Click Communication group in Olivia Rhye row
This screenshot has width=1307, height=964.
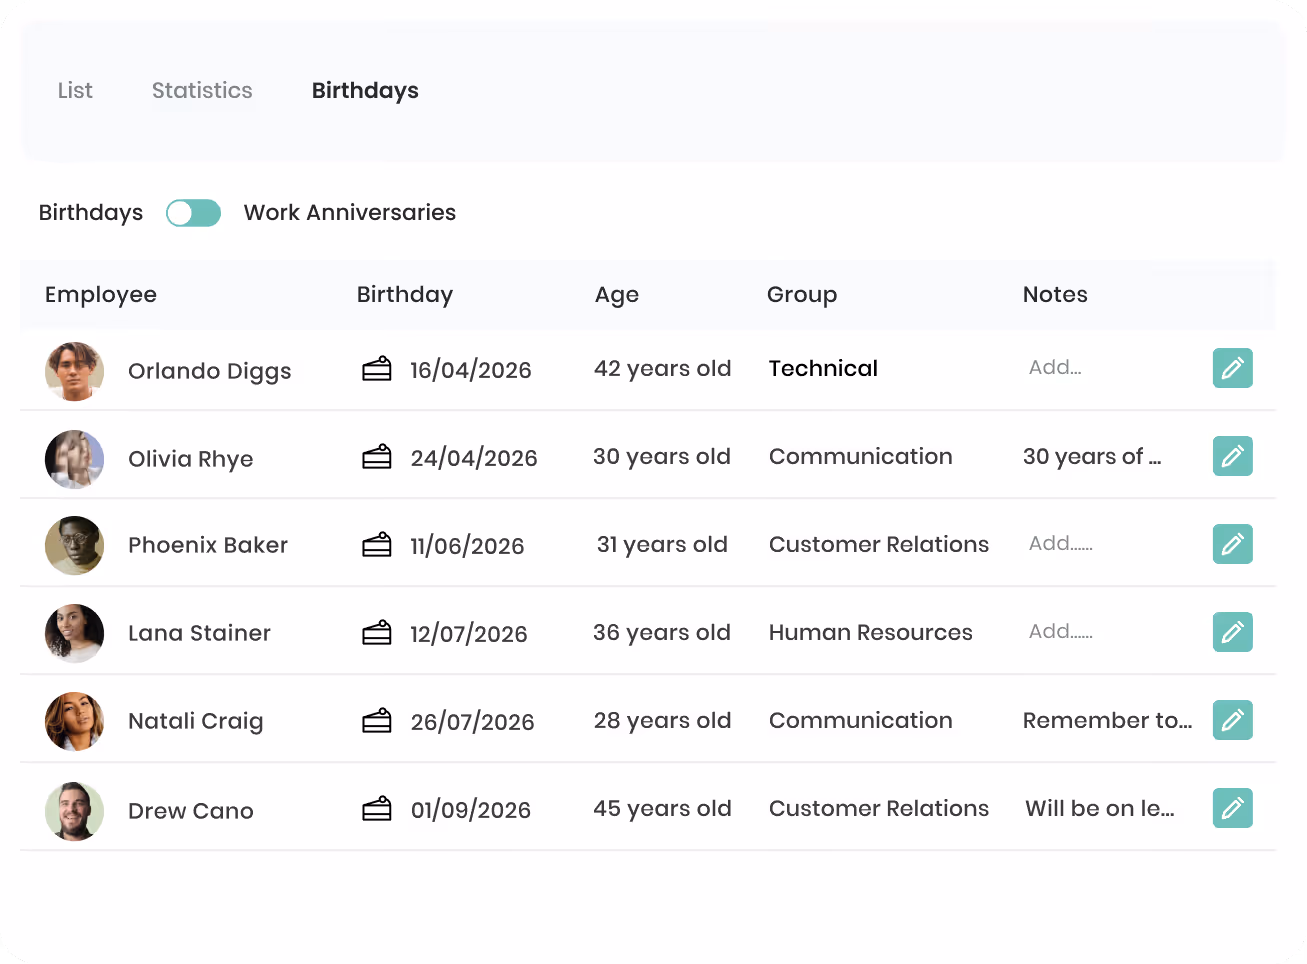[x=861, y=456]
